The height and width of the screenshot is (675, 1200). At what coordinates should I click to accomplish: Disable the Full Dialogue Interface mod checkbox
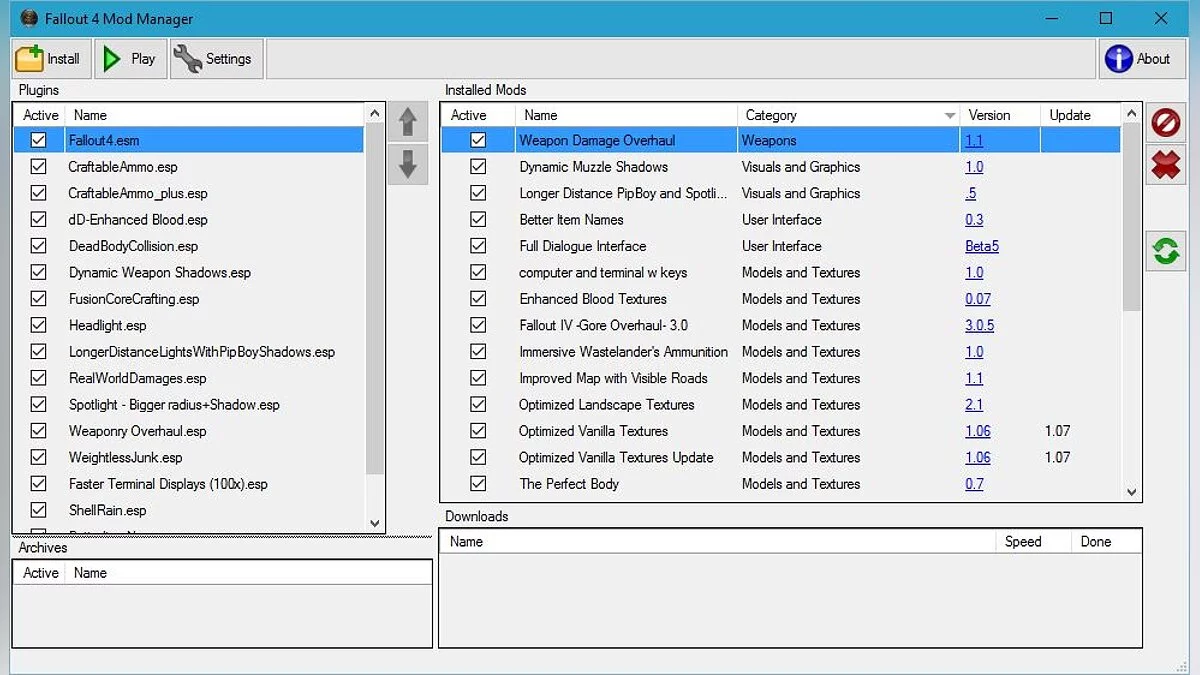477,245
